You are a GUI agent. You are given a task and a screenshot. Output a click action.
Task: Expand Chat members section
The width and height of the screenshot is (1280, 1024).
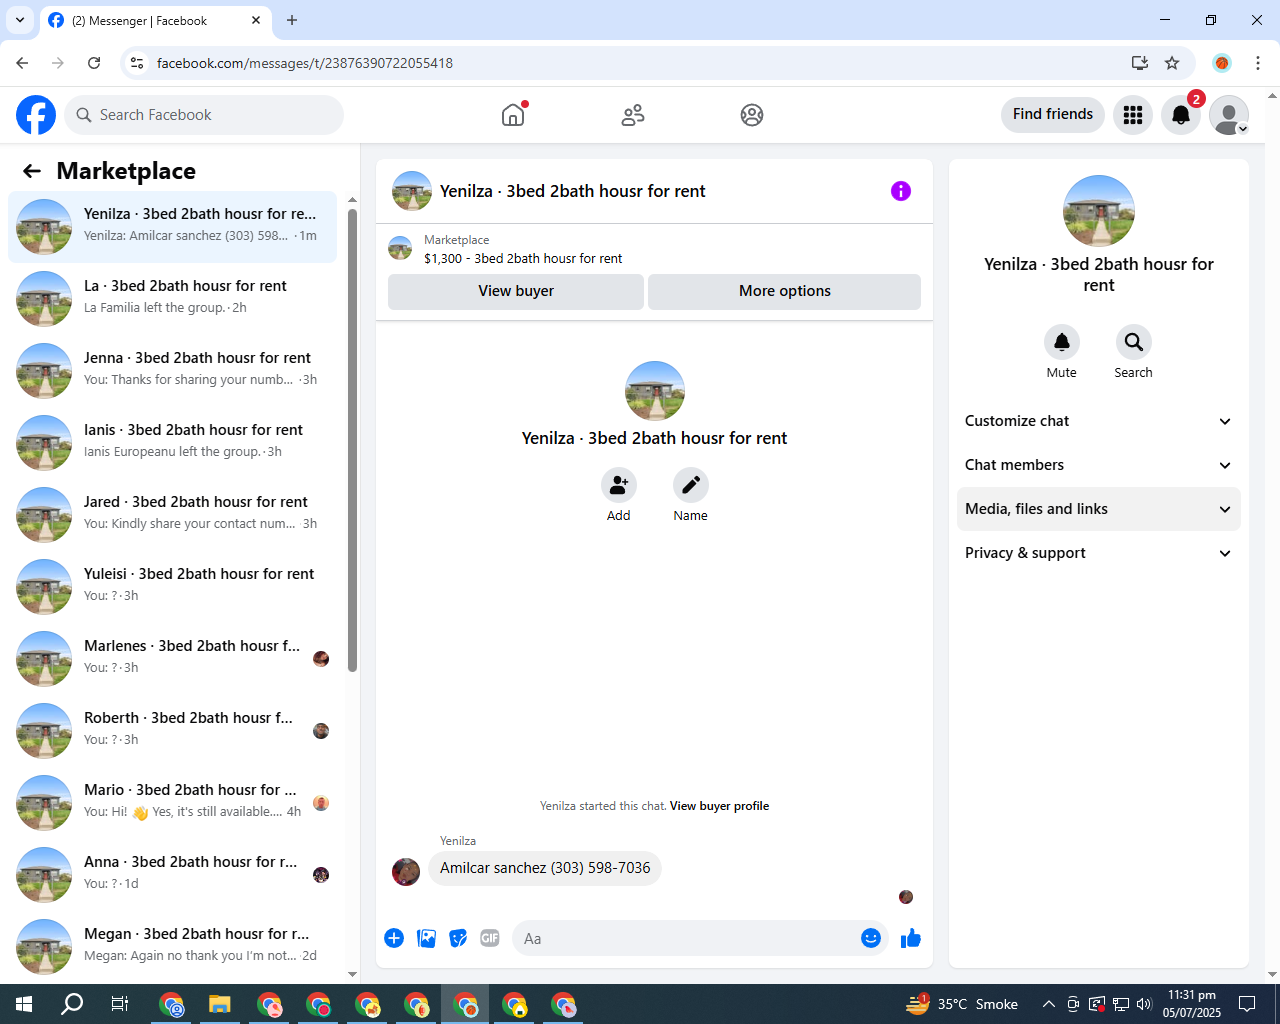coord(1098,465)
